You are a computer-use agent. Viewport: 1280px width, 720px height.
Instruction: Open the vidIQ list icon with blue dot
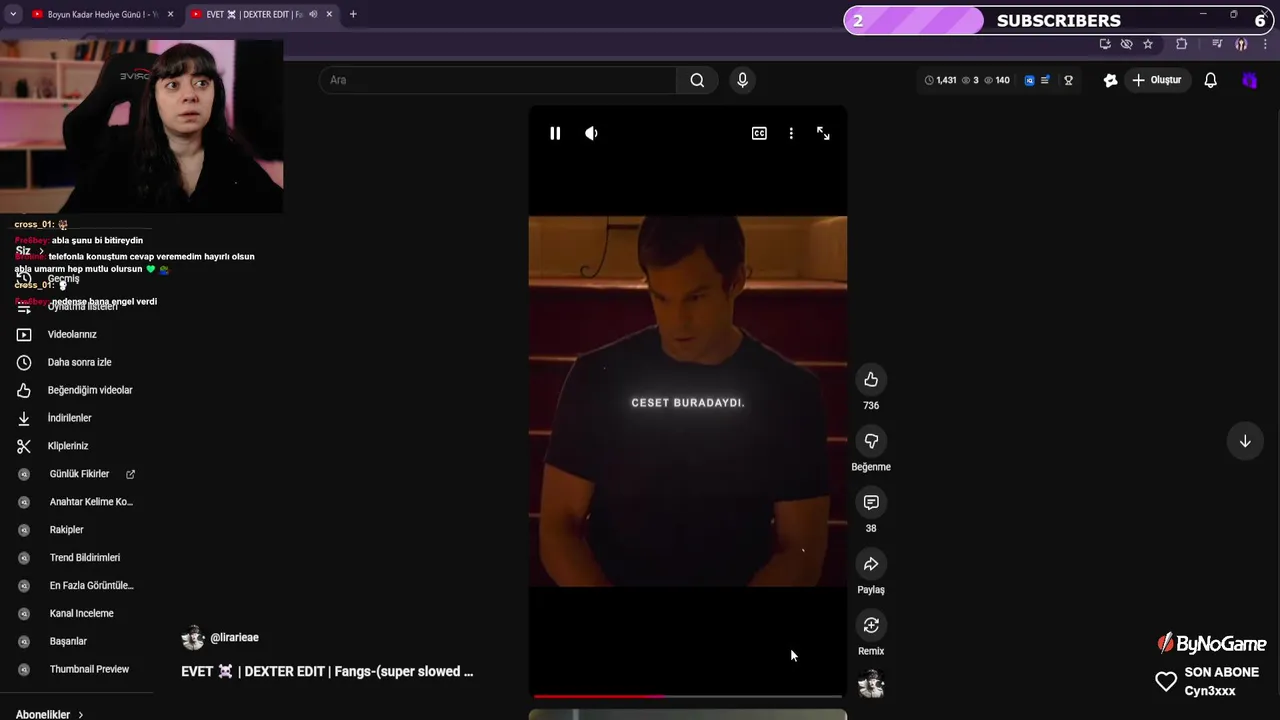point(1045,80)
